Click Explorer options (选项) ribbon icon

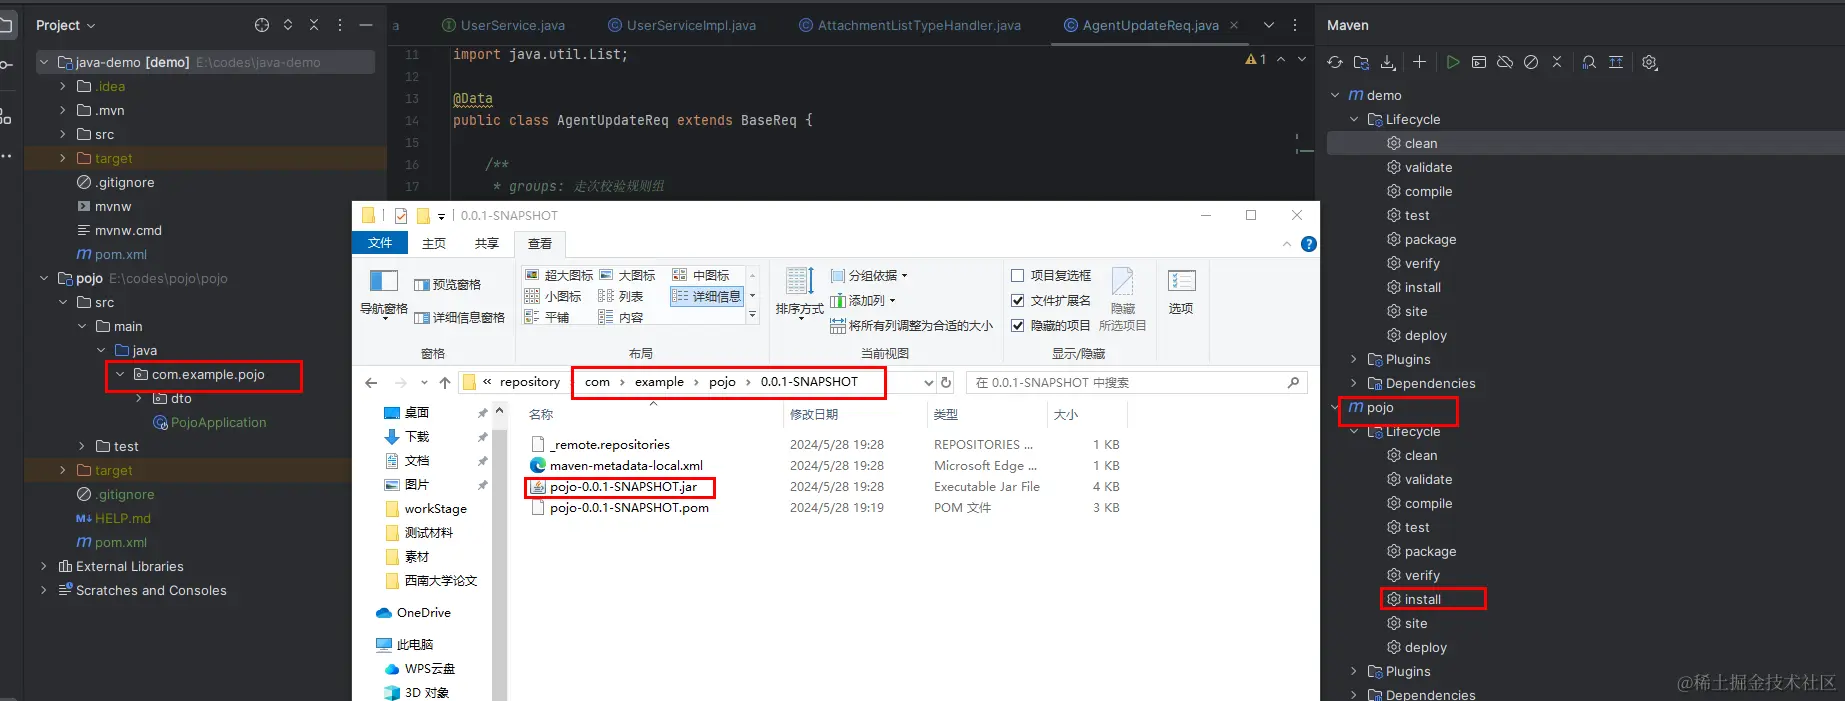[x=1181, y=291]
